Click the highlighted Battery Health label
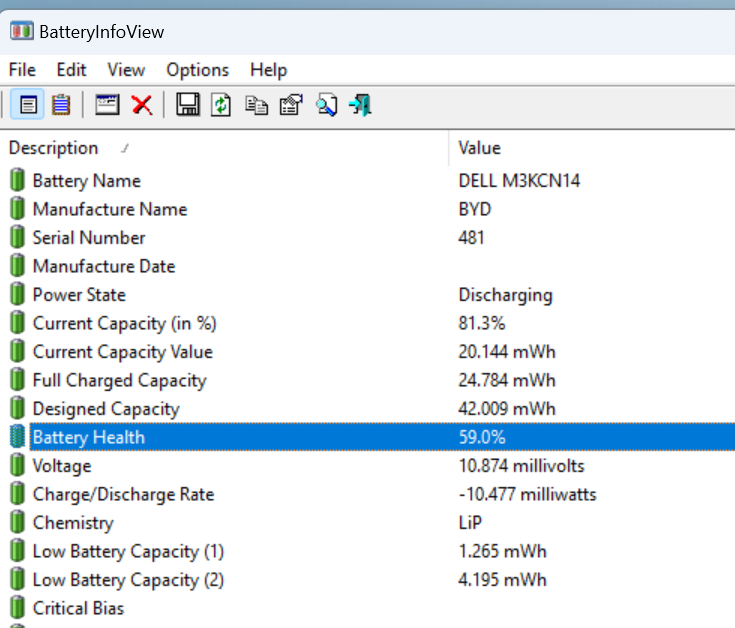 click(x=89, y=437)
